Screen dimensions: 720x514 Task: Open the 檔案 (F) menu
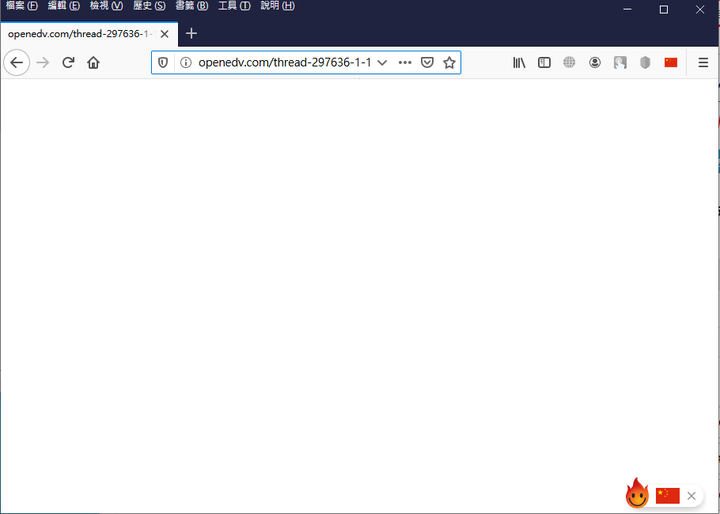(22, 6)
